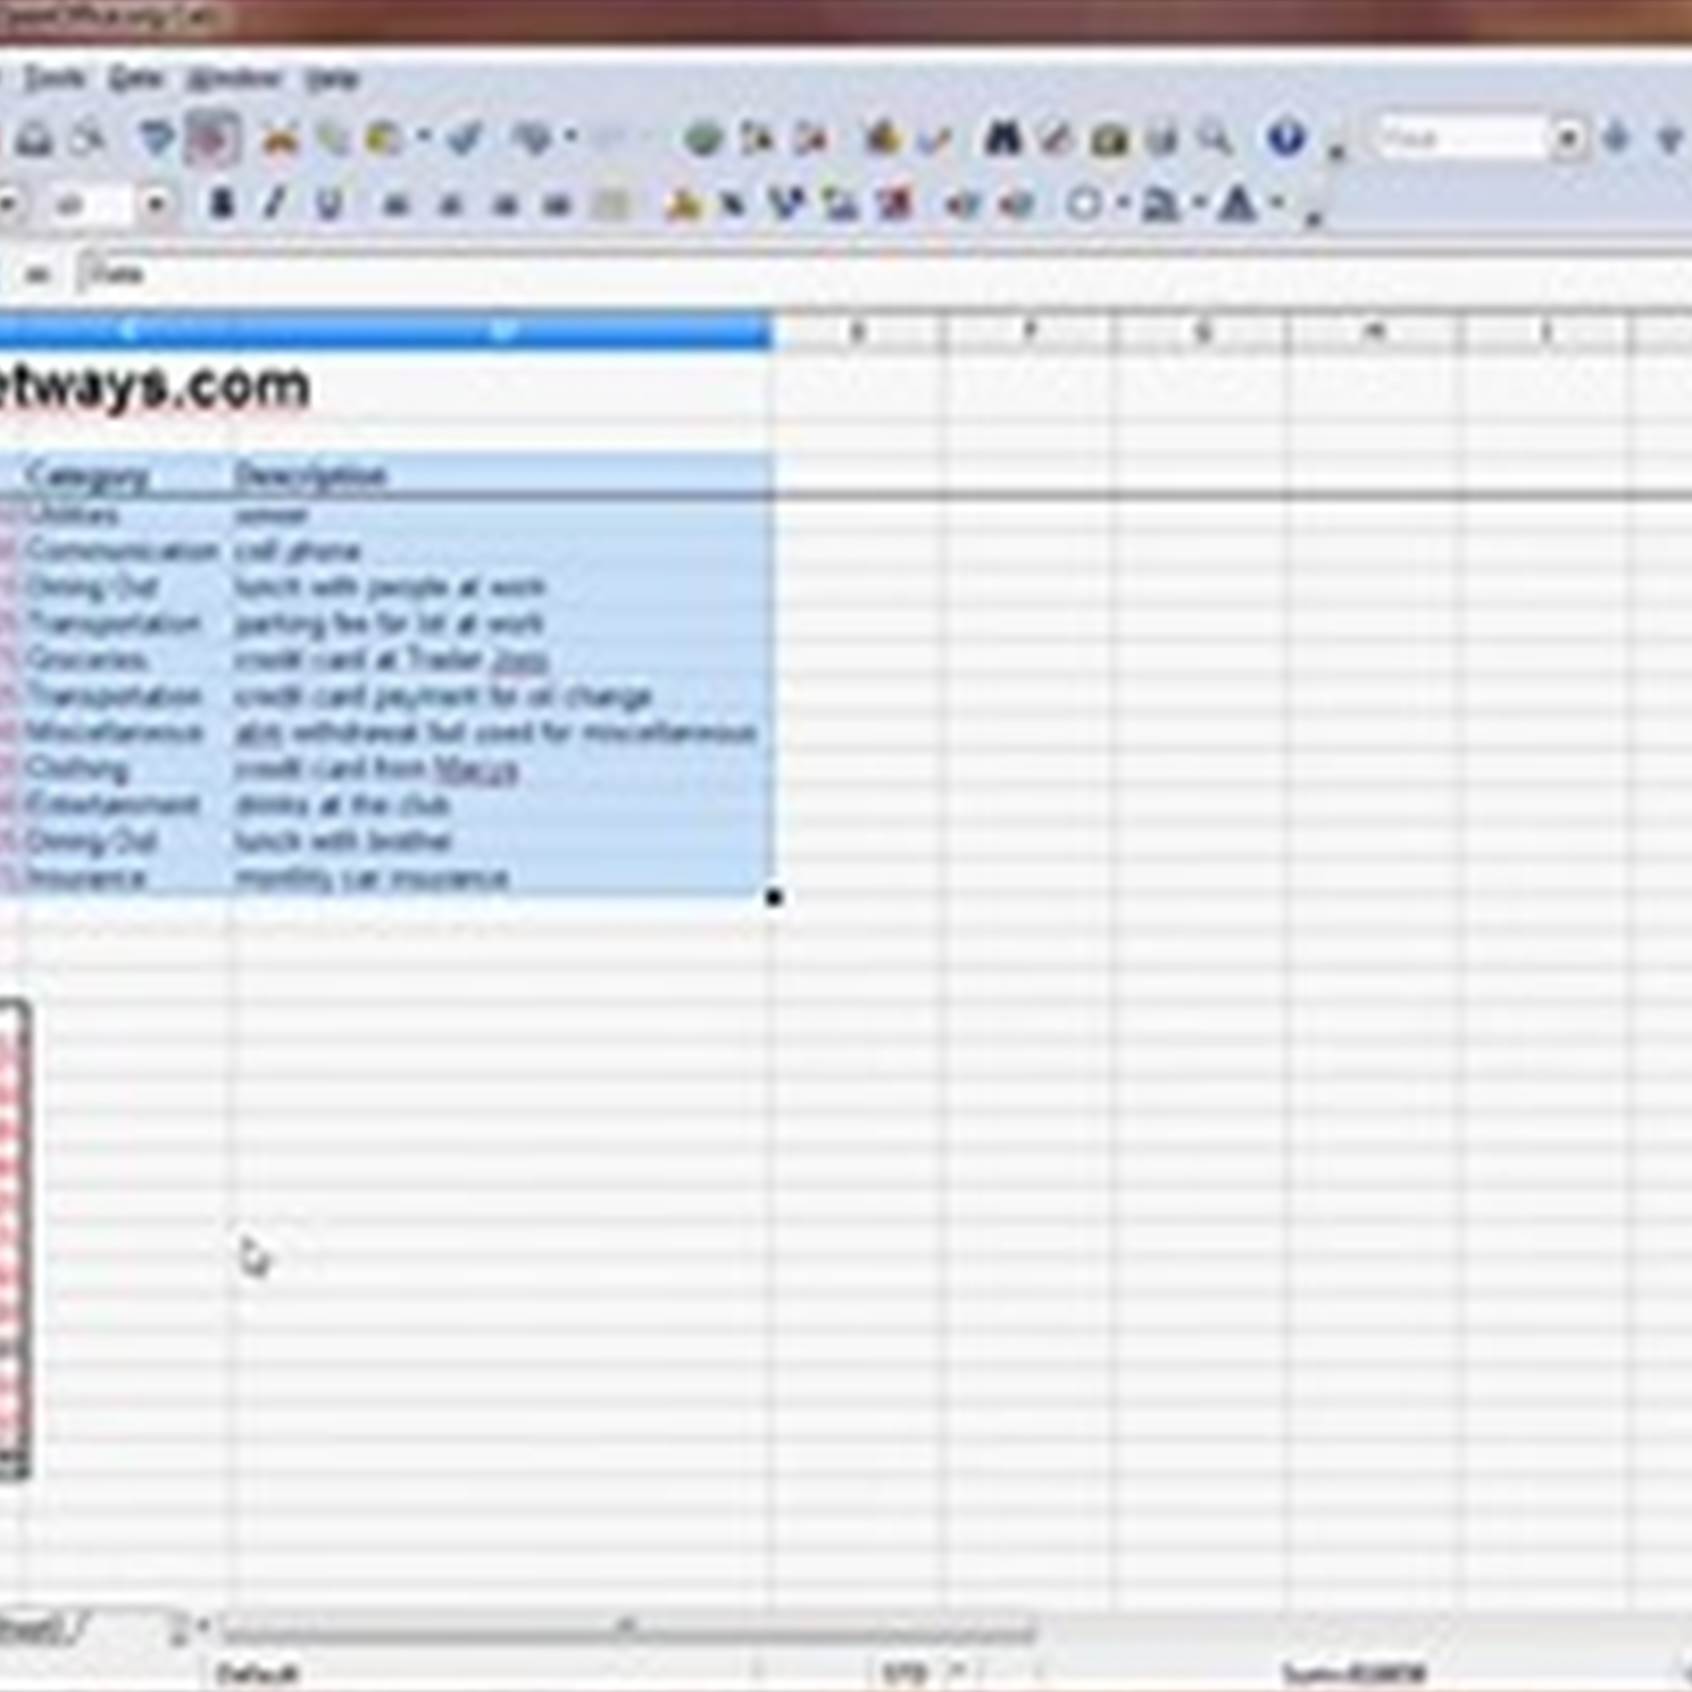Screen dimensions: 1692x1692
Task: Expand the Background Color palette dropdown
Action: tap(1200, 205)
